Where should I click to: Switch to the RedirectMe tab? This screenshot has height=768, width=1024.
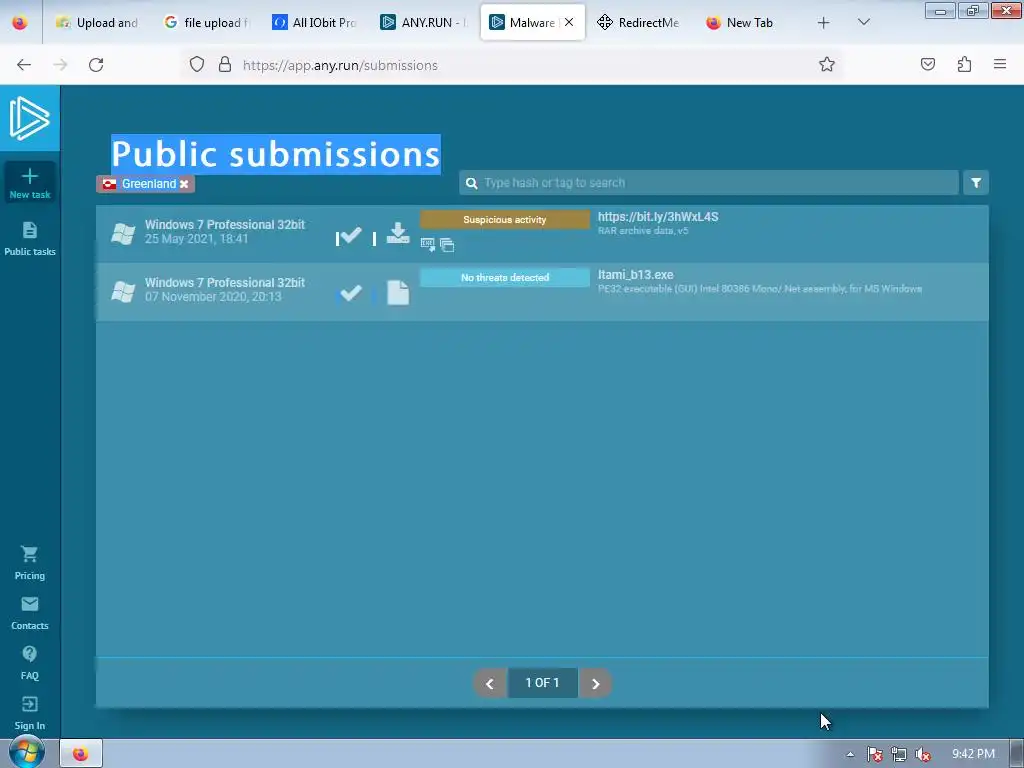click(640, 23)
